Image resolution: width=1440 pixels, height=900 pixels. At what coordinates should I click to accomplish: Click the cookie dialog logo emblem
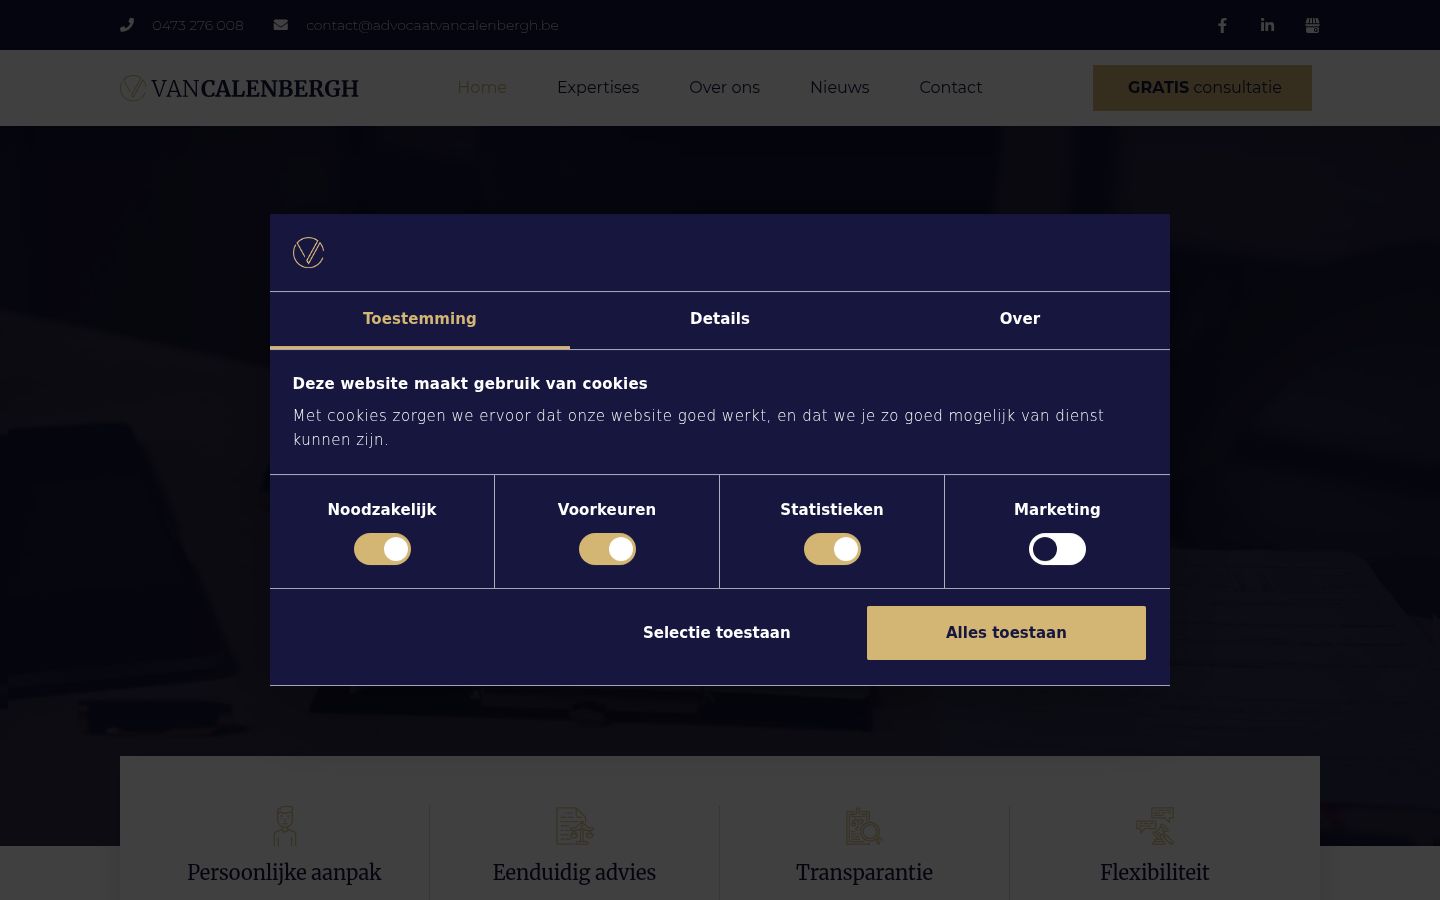tap(308, 252)
